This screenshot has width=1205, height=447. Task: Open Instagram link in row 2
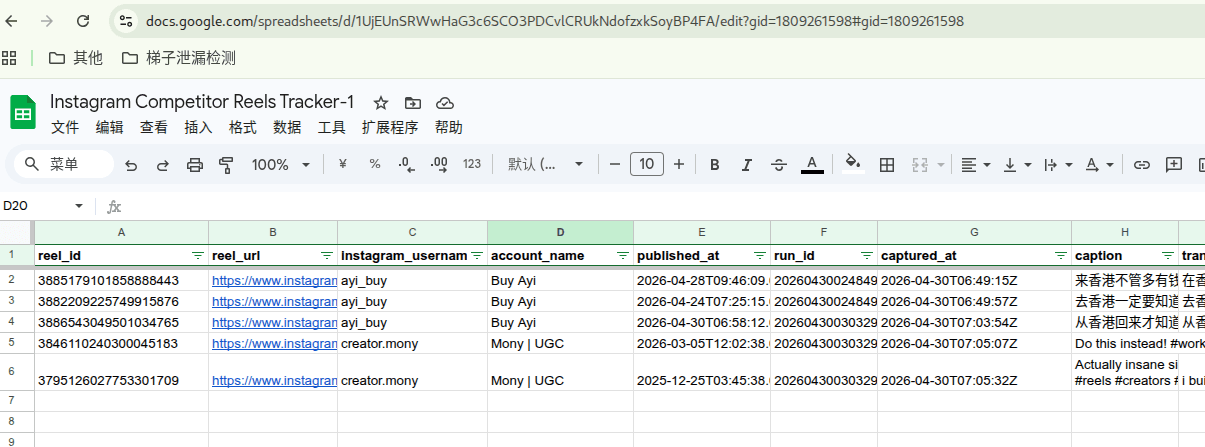[274, 281]
